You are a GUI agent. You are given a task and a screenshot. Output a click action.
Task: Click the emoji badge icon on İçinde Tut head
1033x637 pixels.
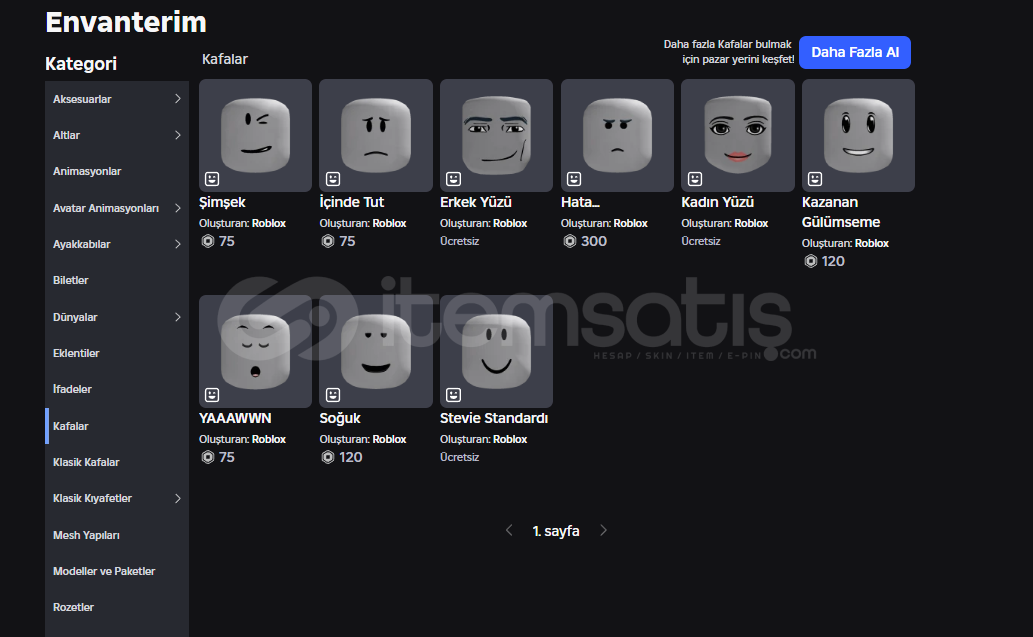click(x=333, y=179)
